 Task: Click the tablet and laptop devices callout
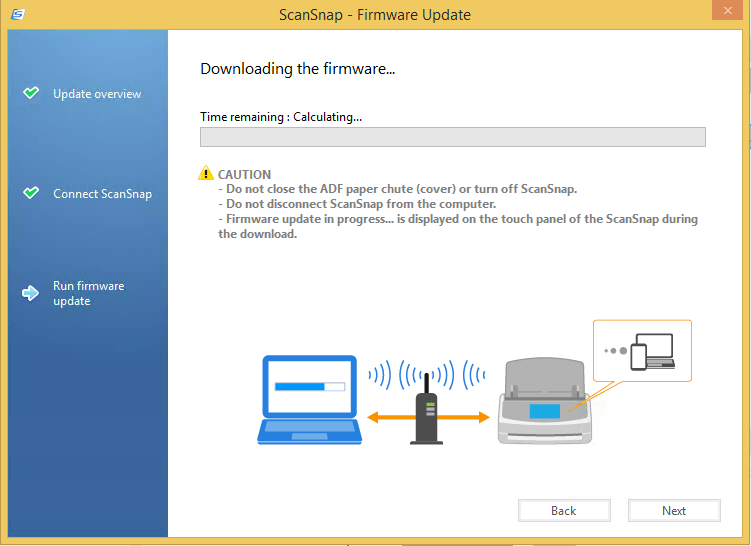[642, 350]
